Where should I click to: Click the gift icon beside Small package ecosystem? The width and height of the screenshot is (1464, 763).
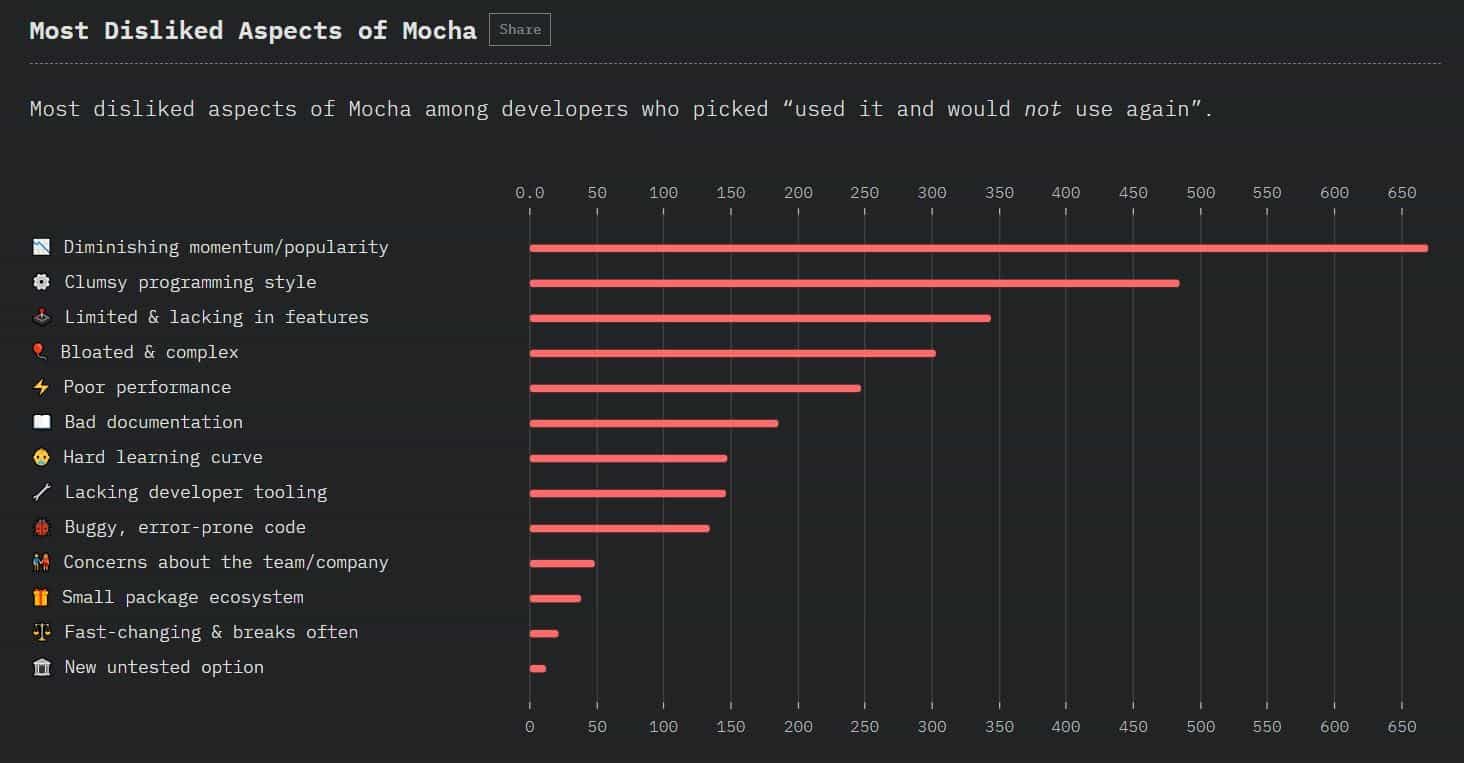pos(40,597)
